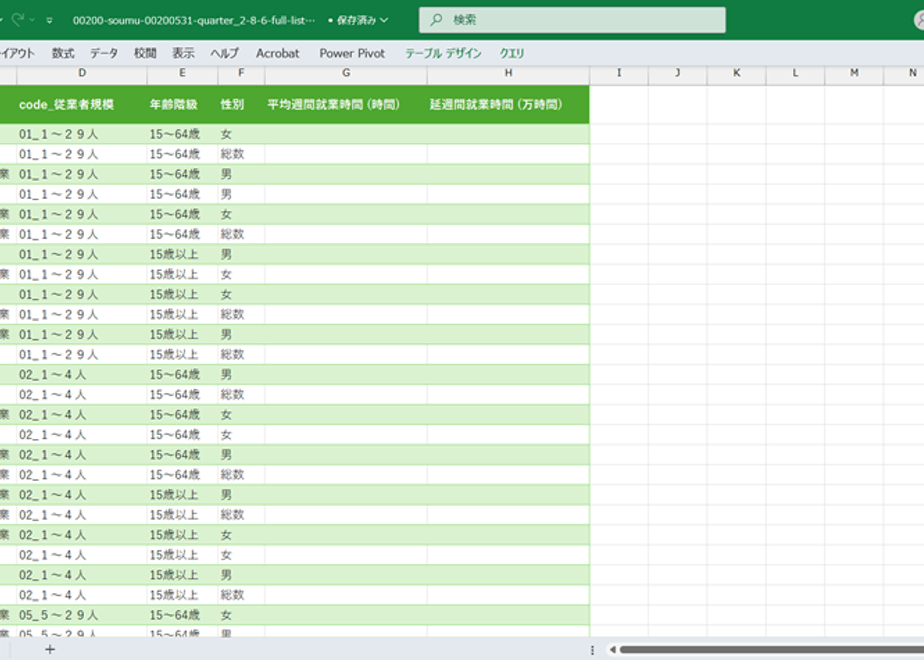Image resolution: width=924 pixels, height=660 pixels.
Task: Switch to the 校閲 tab
Action: pos(145,53)
